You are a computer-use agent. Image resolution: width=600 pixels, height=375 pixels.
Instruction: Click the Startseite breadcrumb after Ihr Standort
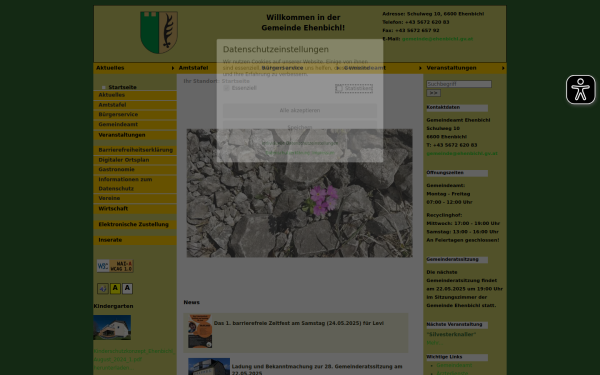(x=235, y=81)
